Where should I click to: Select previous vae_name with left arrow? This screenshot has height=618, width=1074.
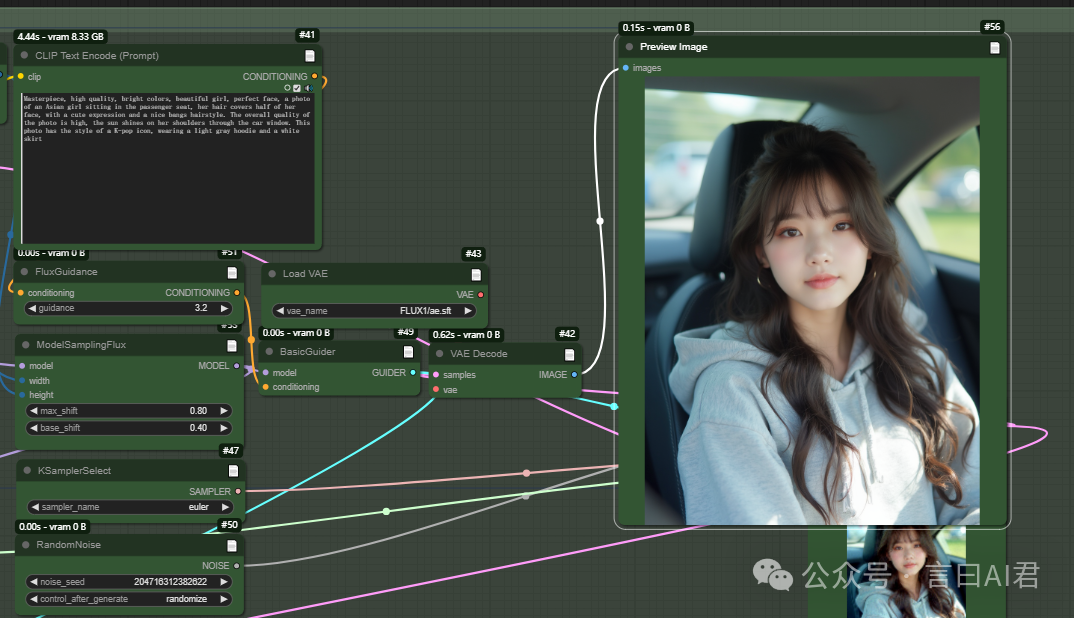point(280,311)
